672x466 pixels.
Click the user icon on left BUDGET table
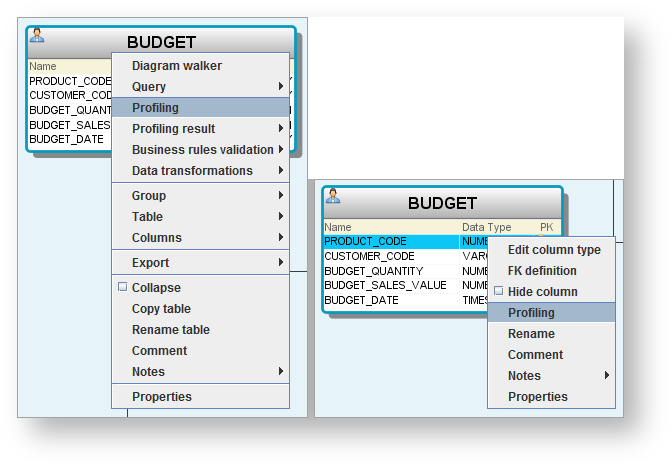37,35
